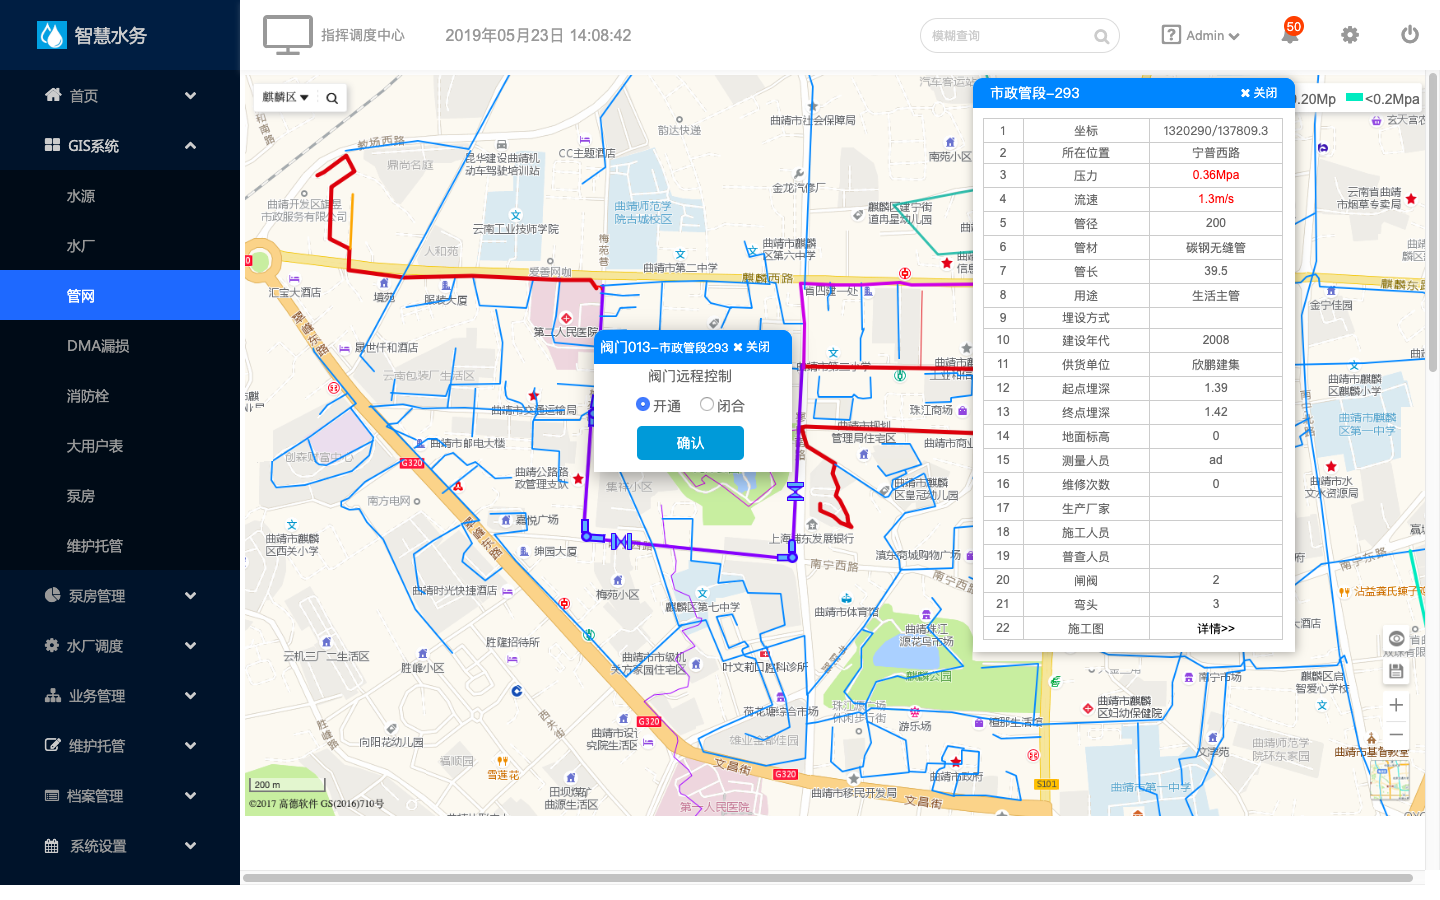Open the 大用户表 submenu item
Screen dimensions: 1440x900
click(120, 446)
